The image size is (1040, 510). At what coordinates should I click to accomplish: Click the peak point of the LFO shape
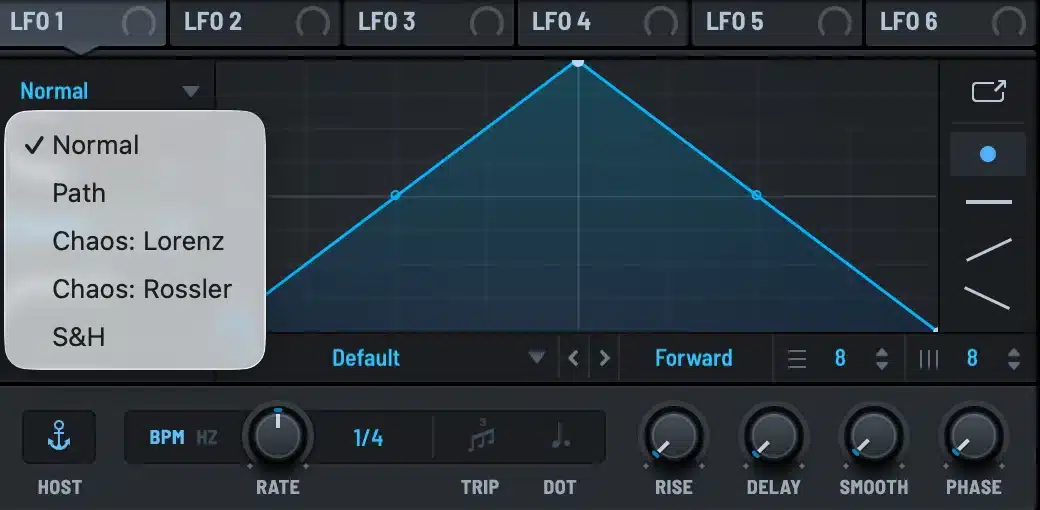578,62
